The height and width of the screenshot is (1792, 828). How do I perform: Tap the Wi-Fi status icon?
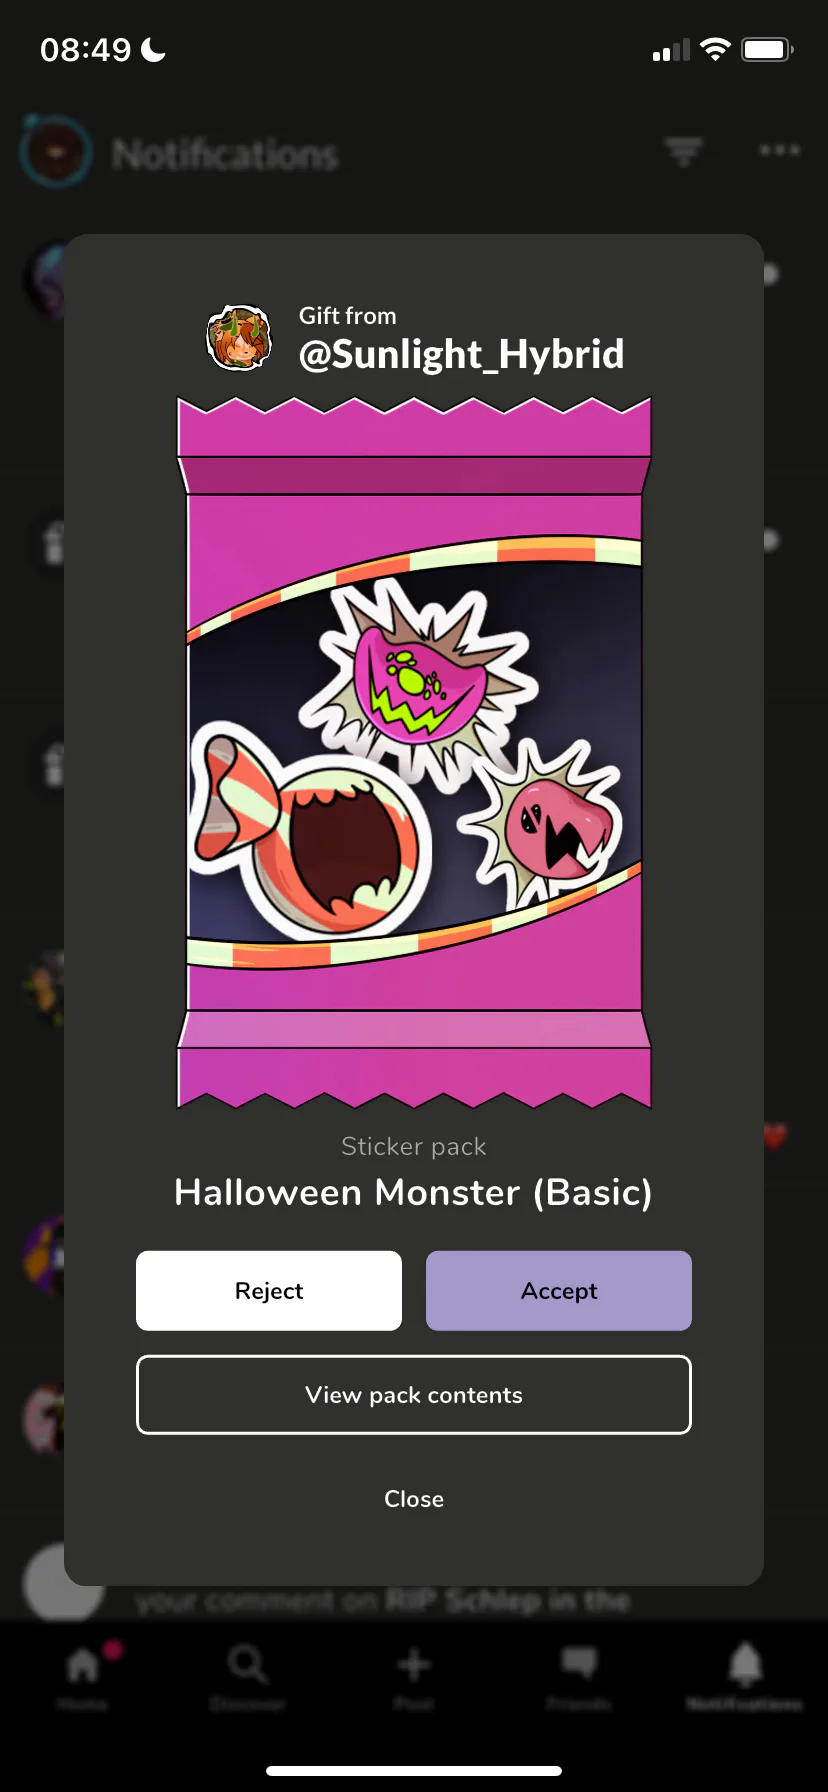(715, 49)
